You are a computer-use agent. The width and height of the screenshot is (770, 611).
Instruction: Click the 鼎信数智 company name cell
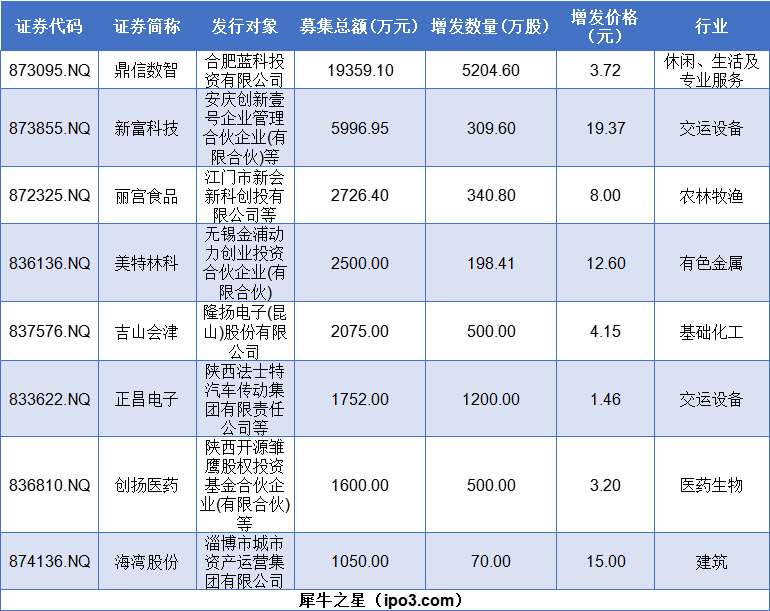(147, 71)
